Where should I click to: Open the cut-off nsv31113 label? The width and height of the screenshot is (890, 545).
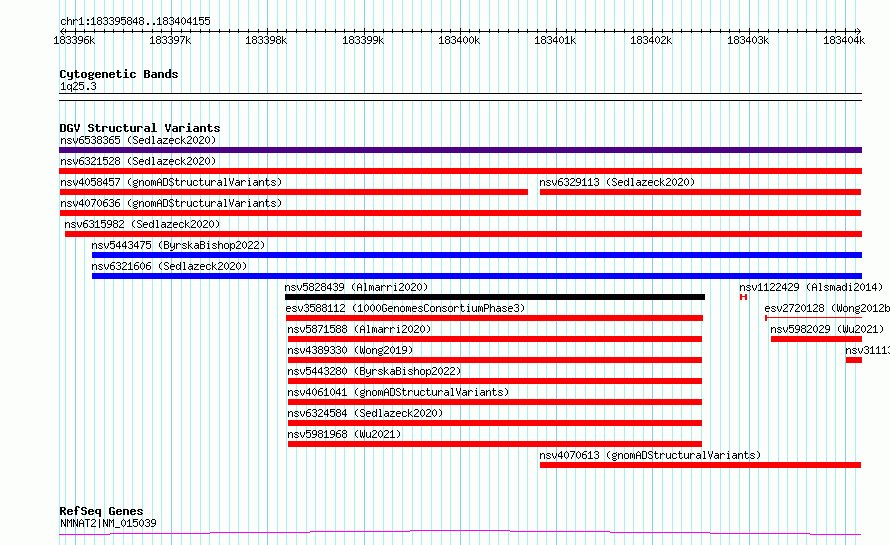(x=867, y=350)
